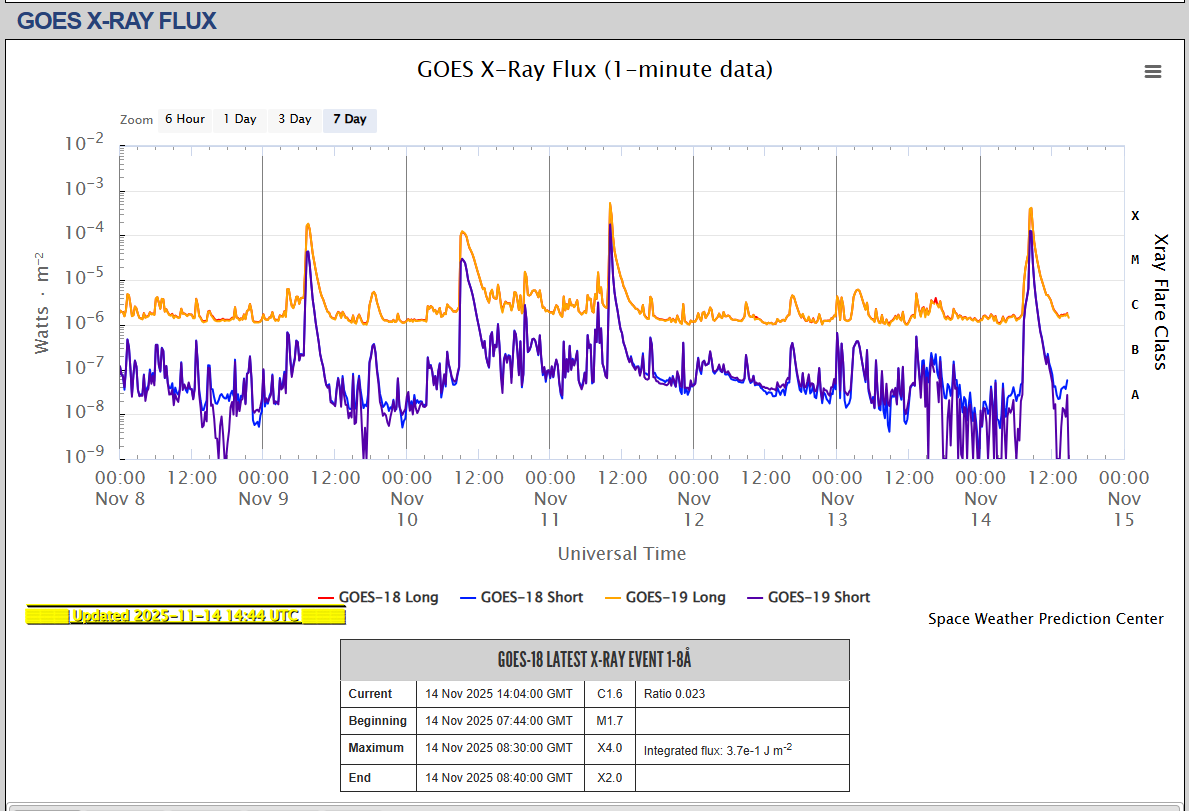Click the Nov 11 flare peak on chart
Image resolution: width=1189 pixels, height=811 pixels.
pos(610,205)
